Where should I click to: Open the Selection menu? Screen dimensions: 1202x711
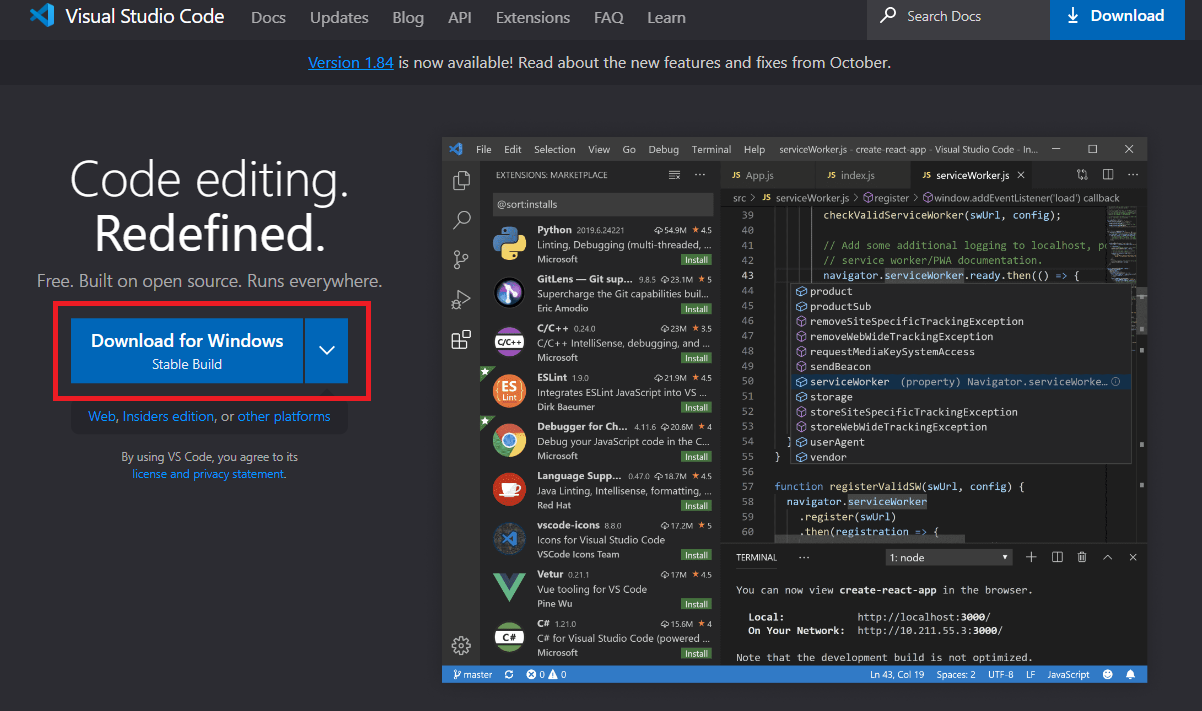(555, 149)
